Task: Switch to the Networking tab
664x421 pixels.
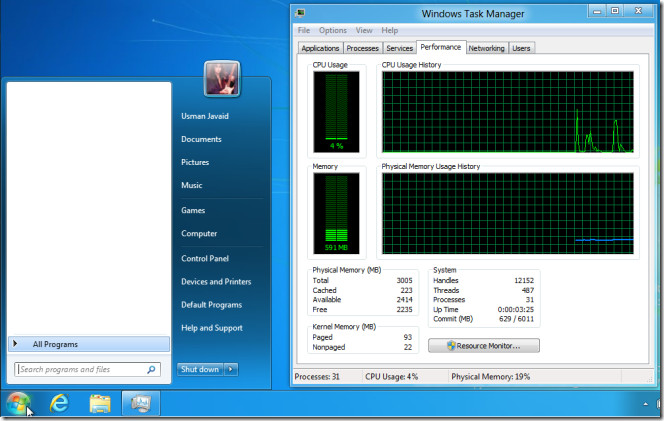Action: [486, 48]
